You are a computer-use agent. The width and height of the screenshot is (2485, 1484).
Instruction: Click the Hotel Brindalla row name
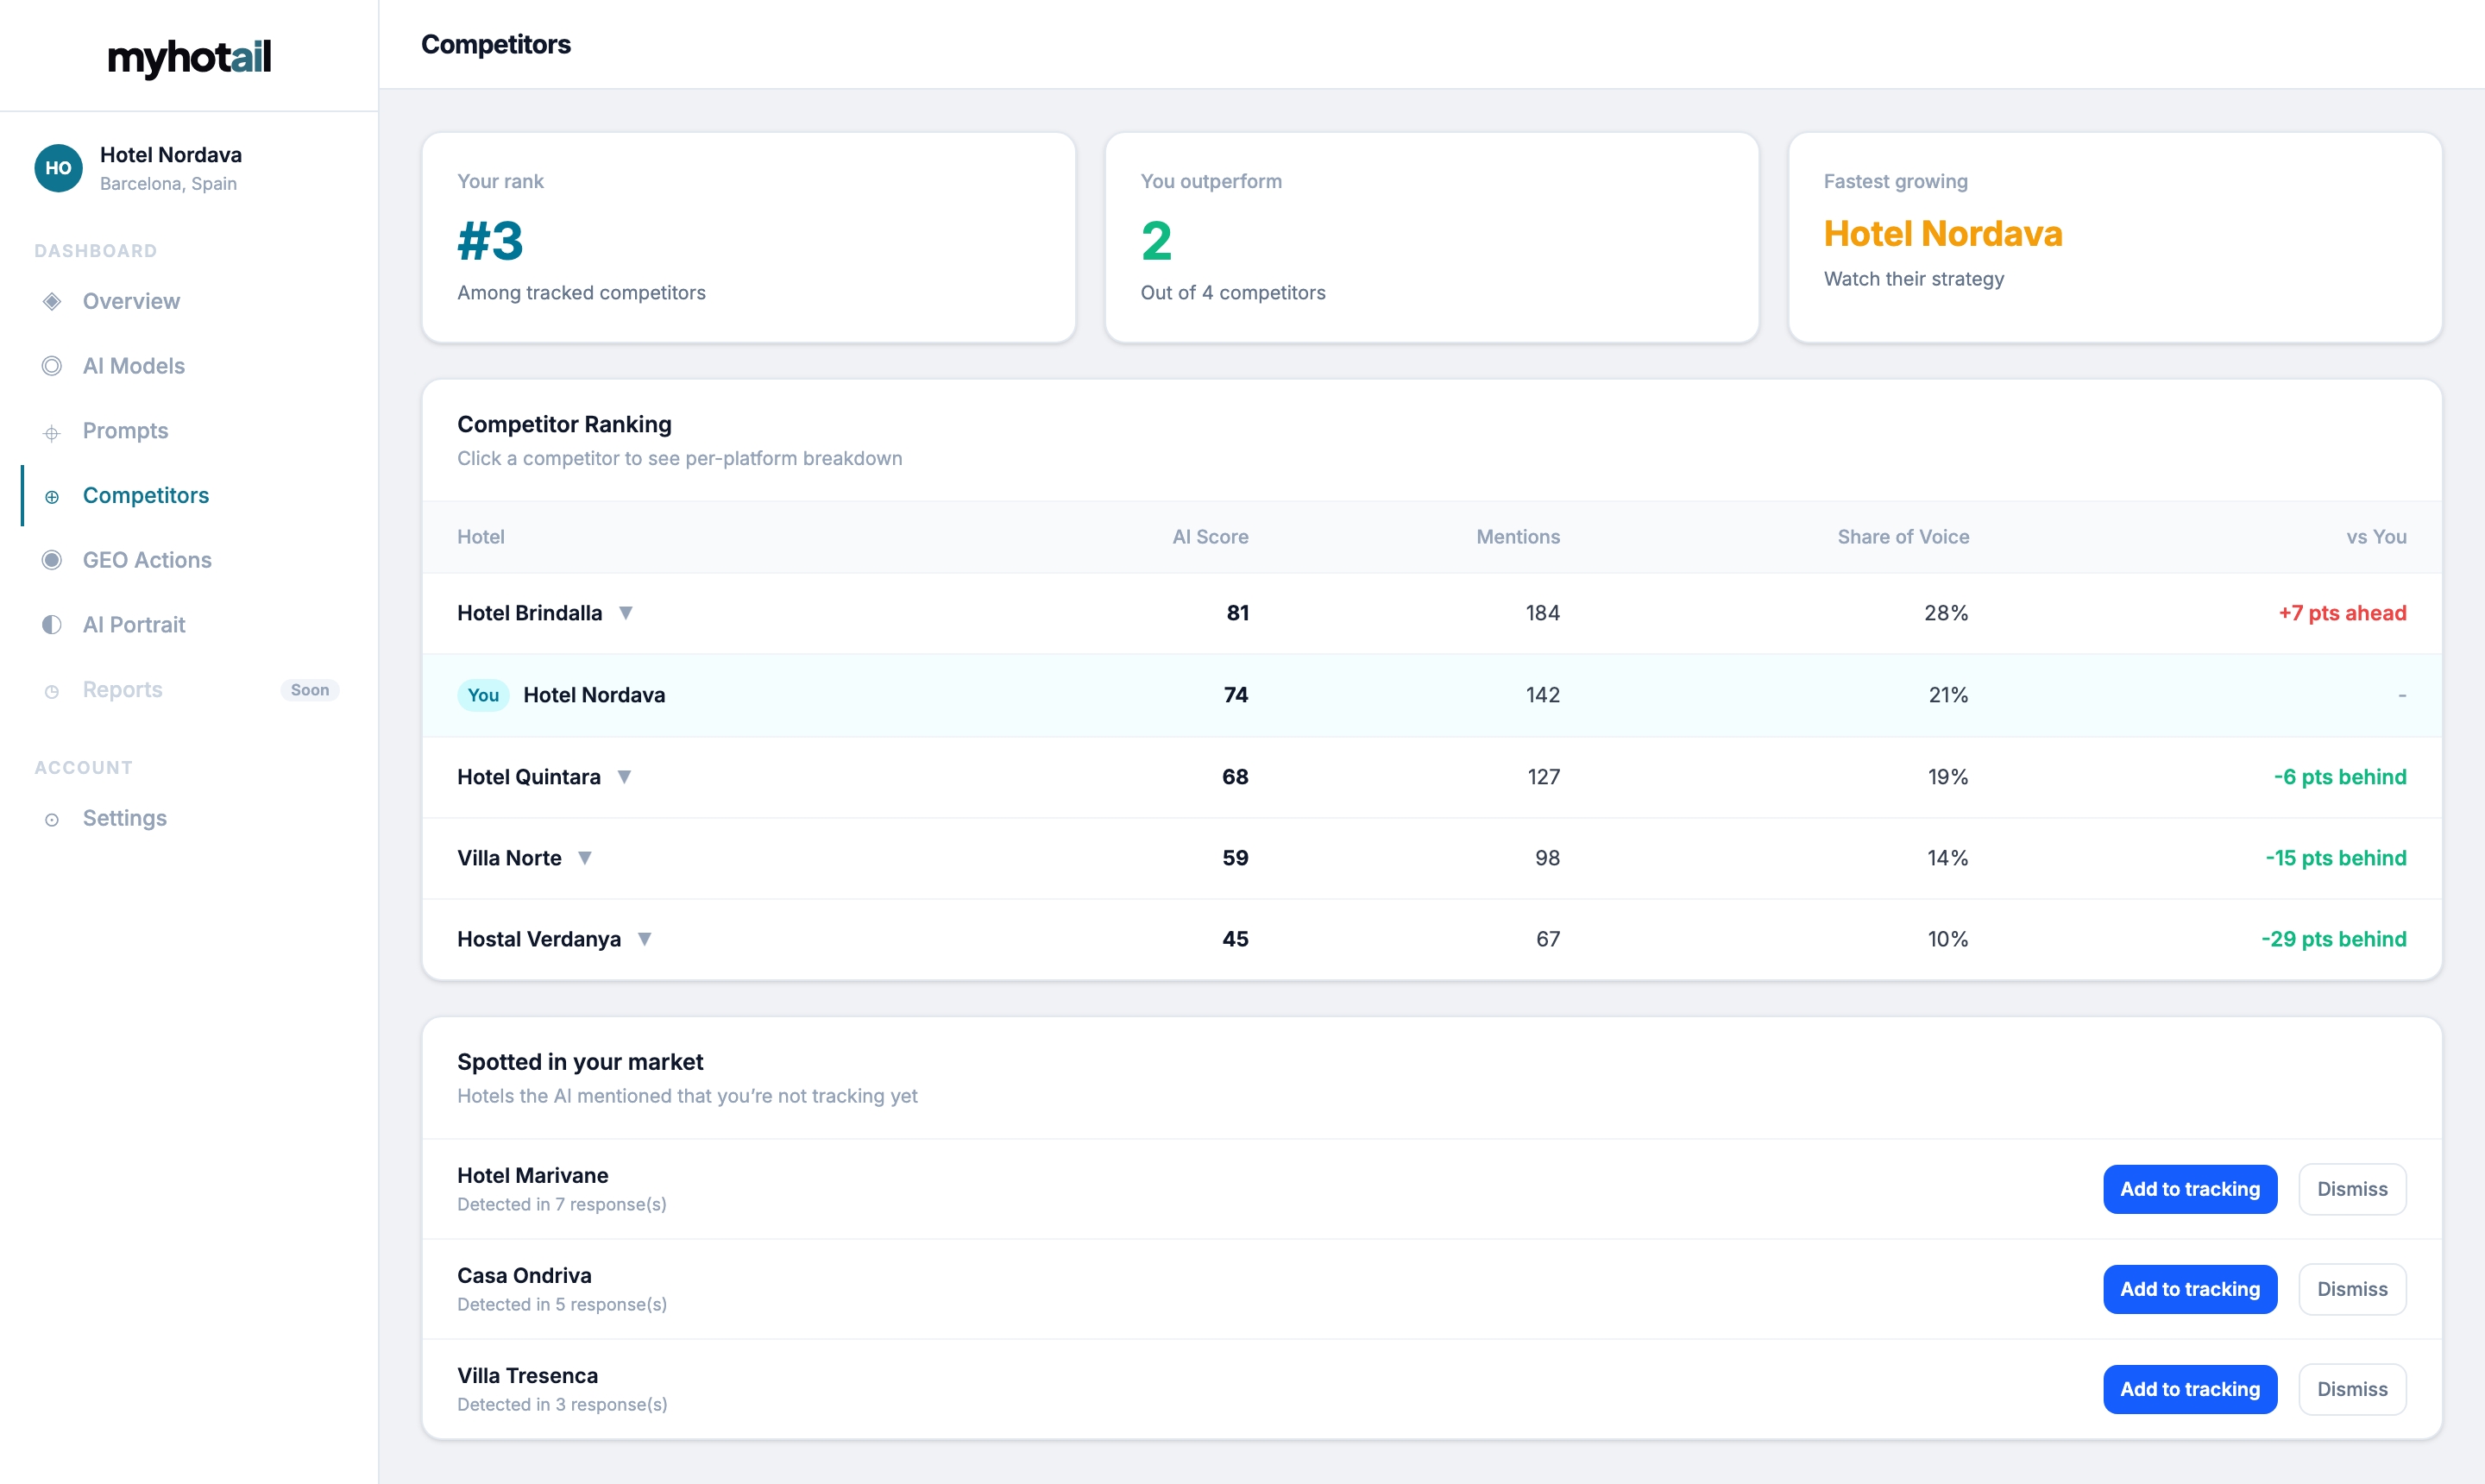point(529,613)
